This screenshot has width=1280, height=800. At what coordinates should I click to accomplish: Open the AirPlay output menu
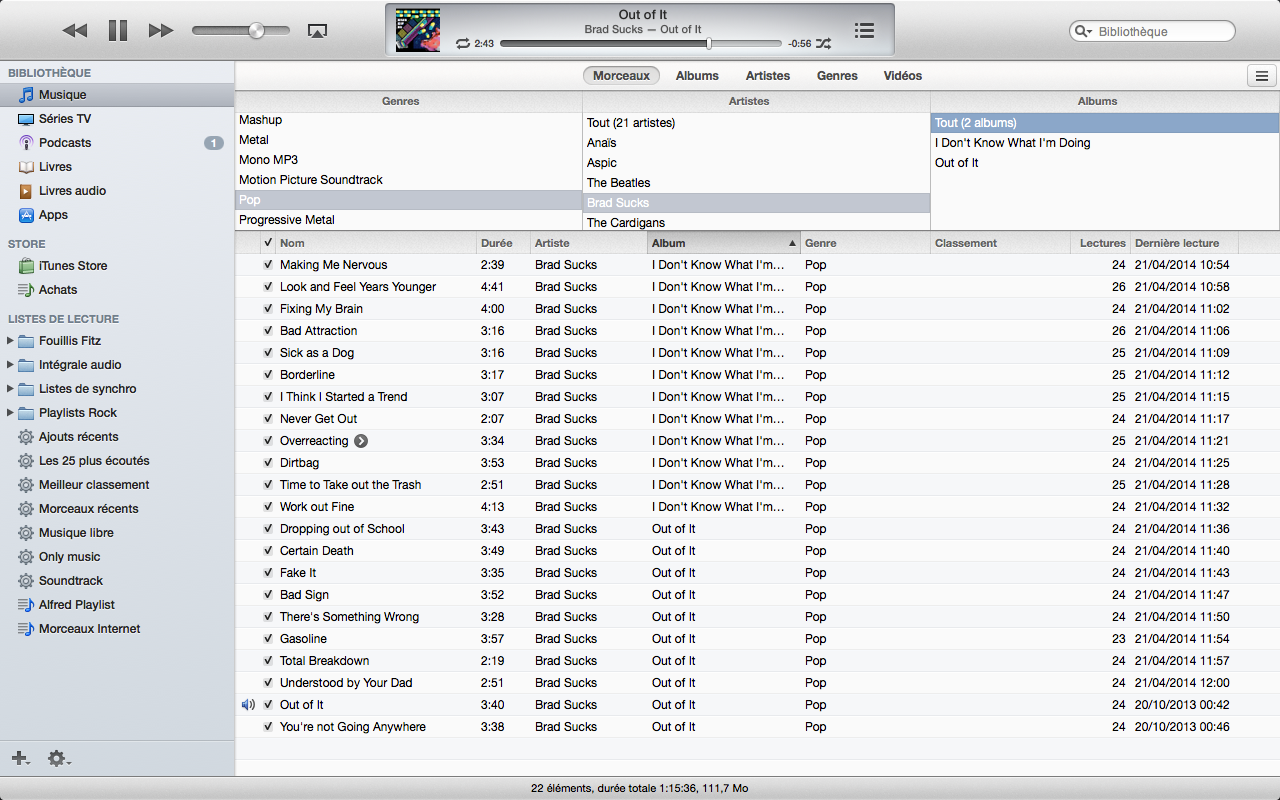click(x=317, y=31)
